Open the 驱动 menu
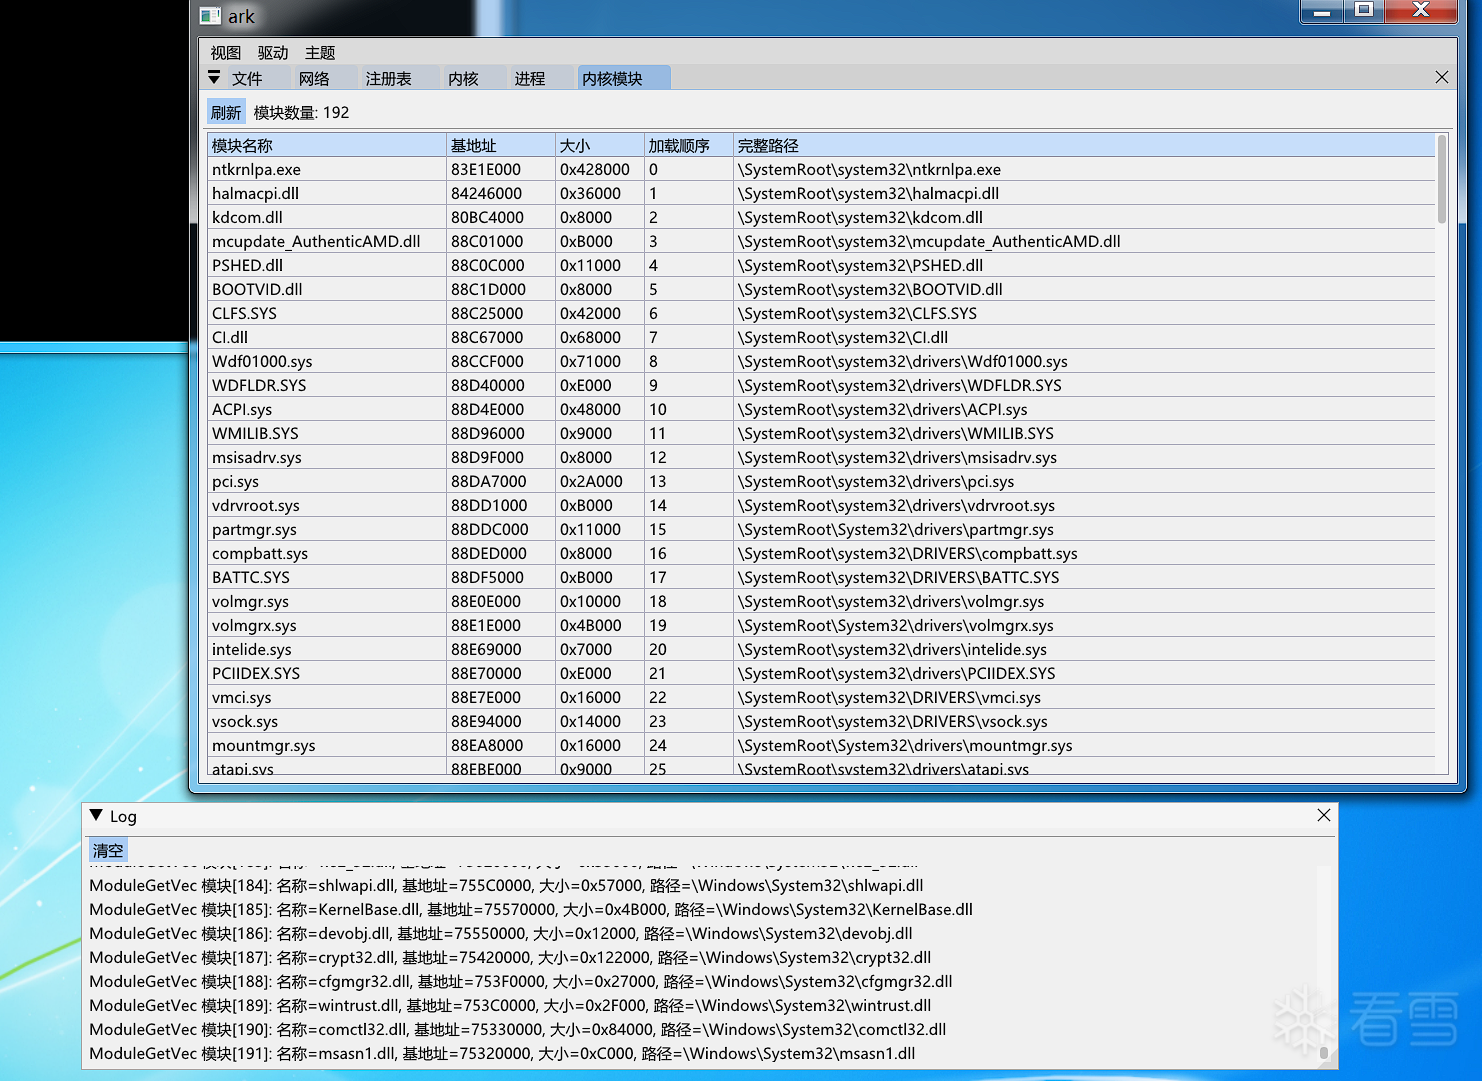This screenshot has width=1482, height=1081. (x=273, y=53)
